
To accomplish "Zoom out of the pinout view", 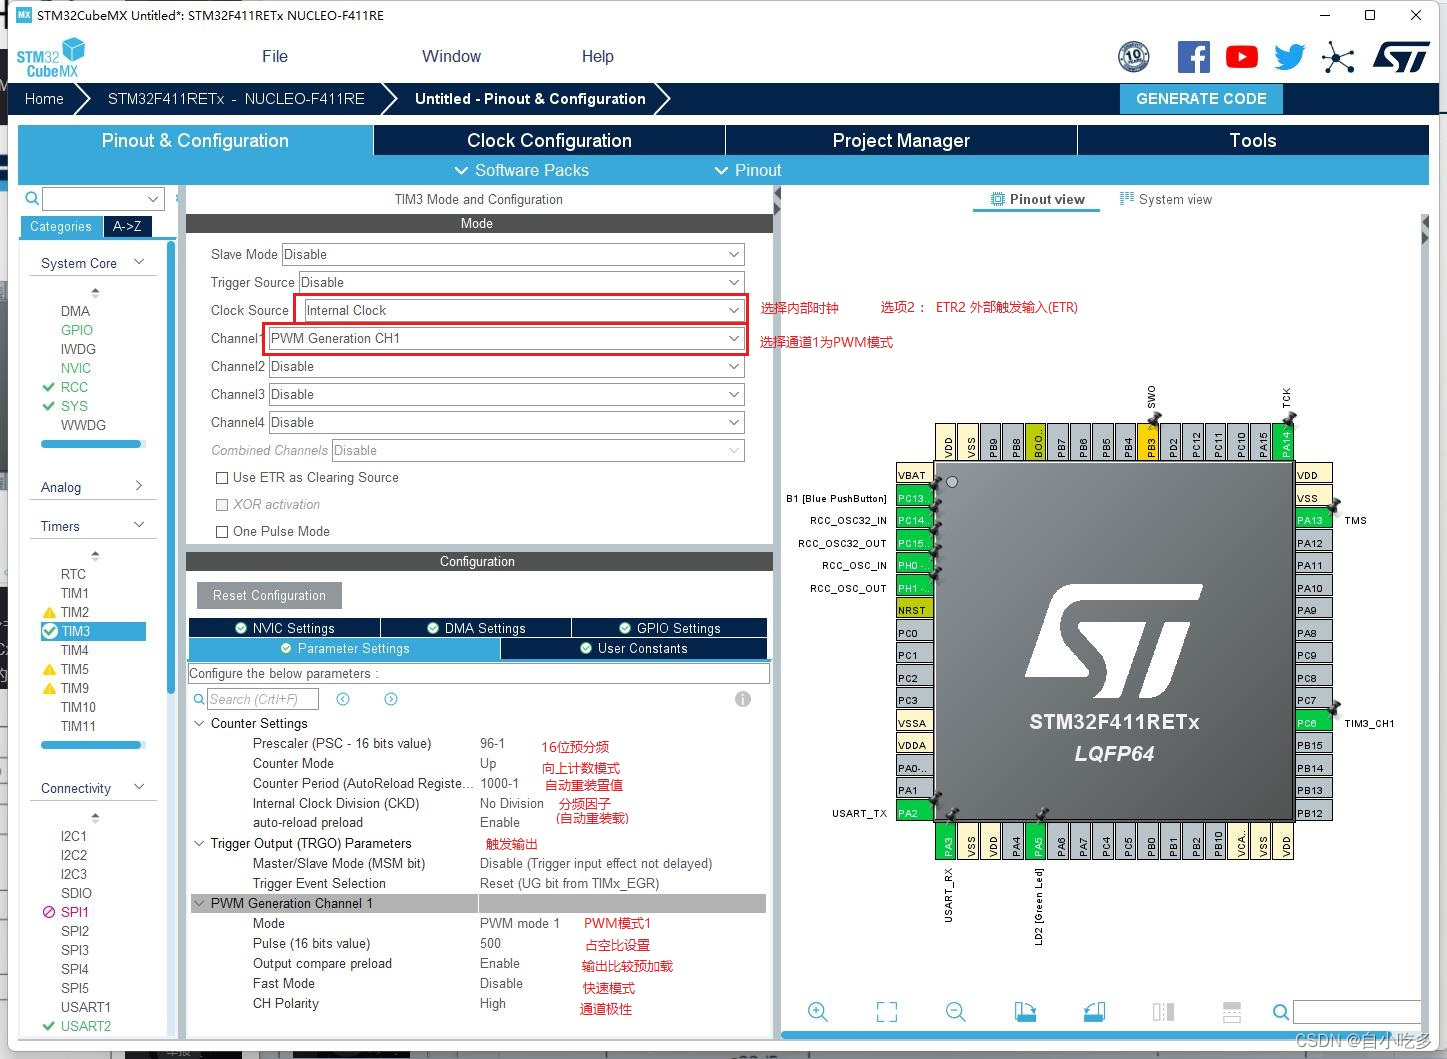I will pos(955,1011).
